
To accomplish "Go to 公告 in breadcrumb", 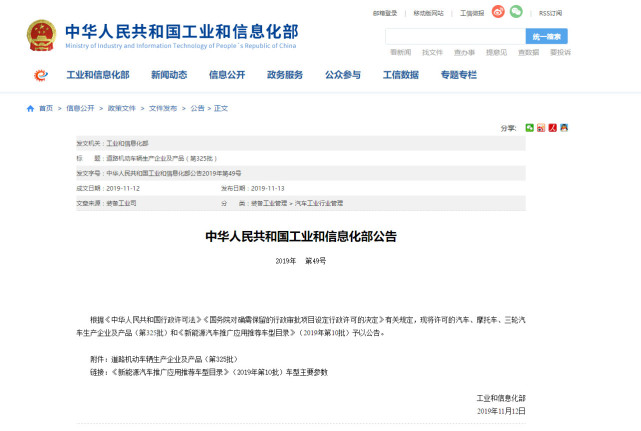I will click(197, 108).
